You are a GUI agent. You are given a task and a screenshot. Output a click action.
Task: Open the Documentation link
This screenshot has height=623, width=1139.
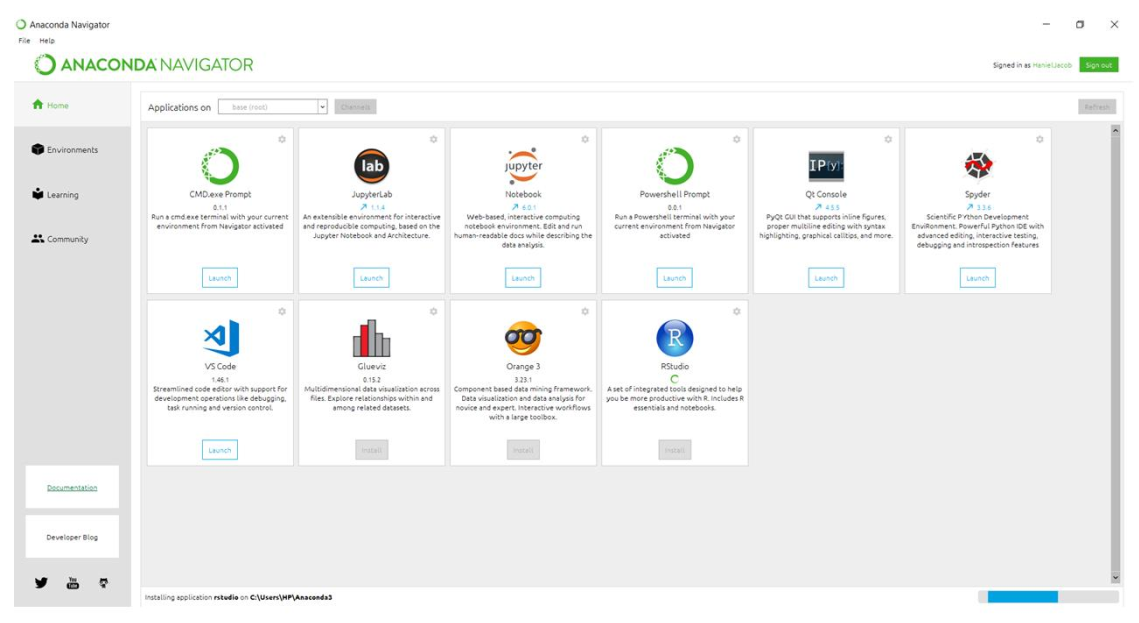pyautogui.click(x=72, y=487)
